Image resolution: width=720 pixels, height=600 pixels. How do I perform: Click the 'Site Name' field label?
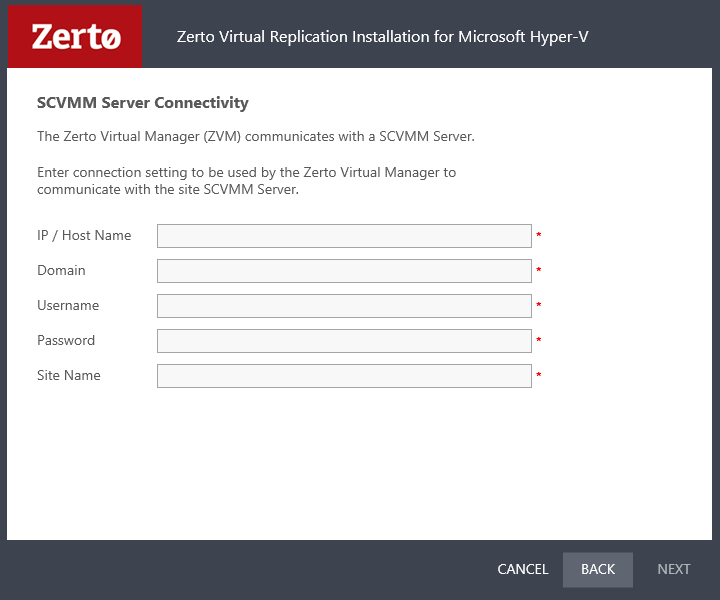click(x=69, y=375)
